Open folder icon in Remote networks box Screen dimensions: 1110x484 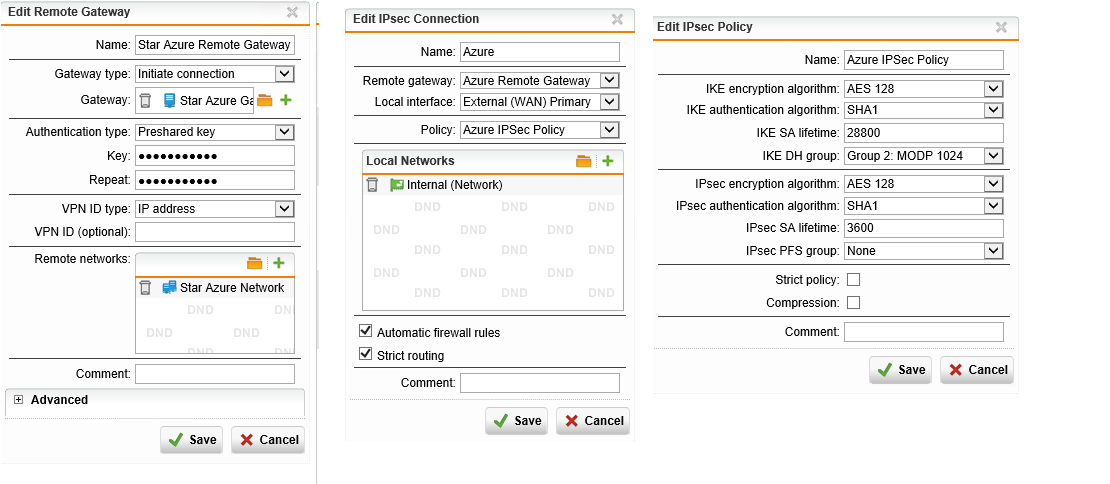[255, 263]
